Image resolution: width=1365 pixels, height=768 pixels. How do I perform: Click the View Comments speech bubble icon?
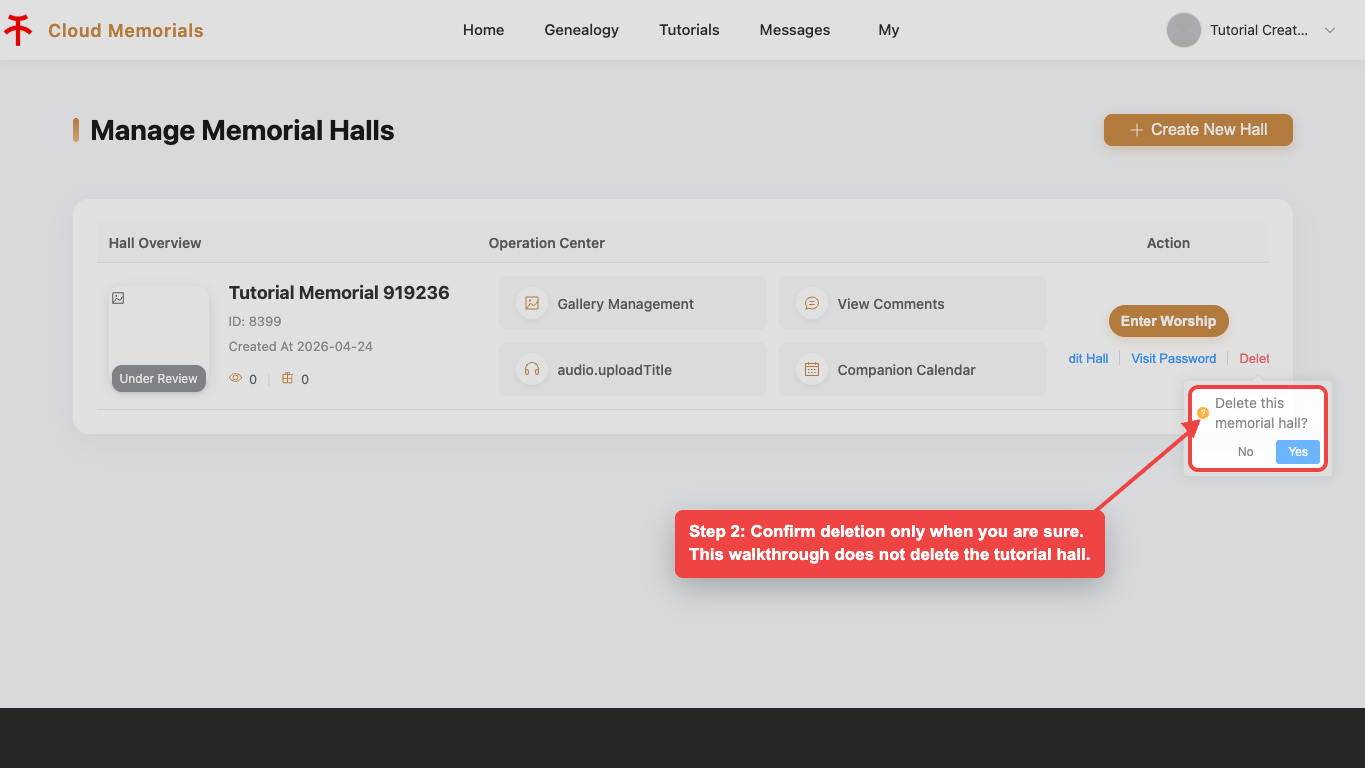tap(812, 303)
